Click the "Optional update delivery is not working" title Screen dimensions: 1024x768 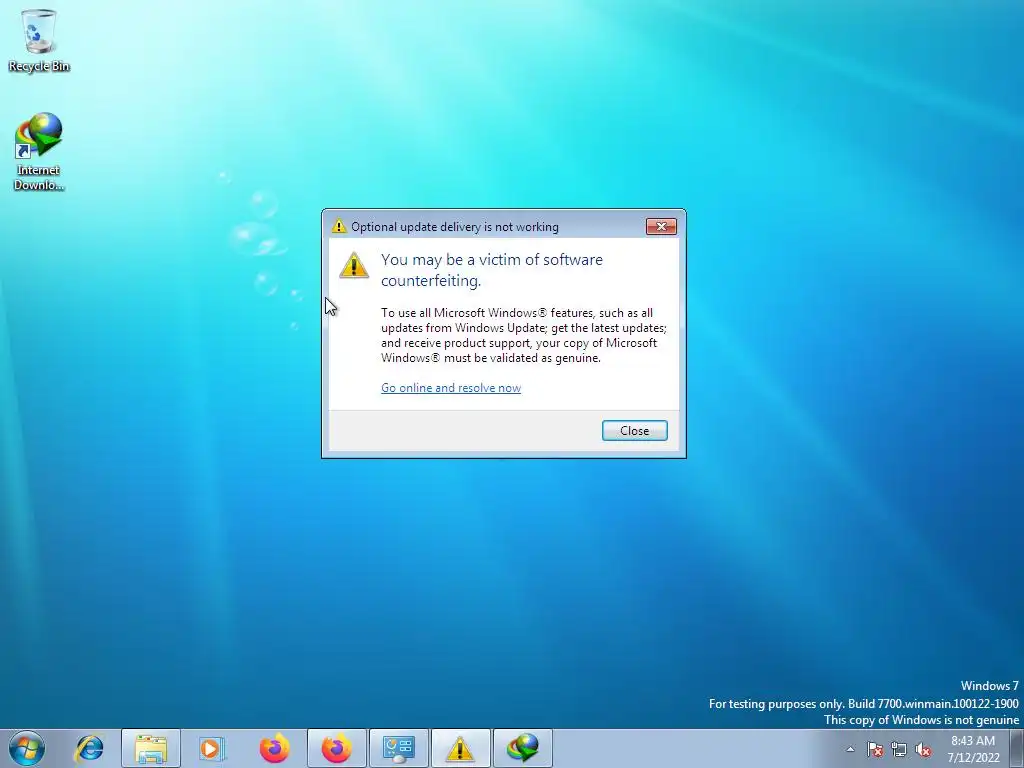tap(455, 227)
